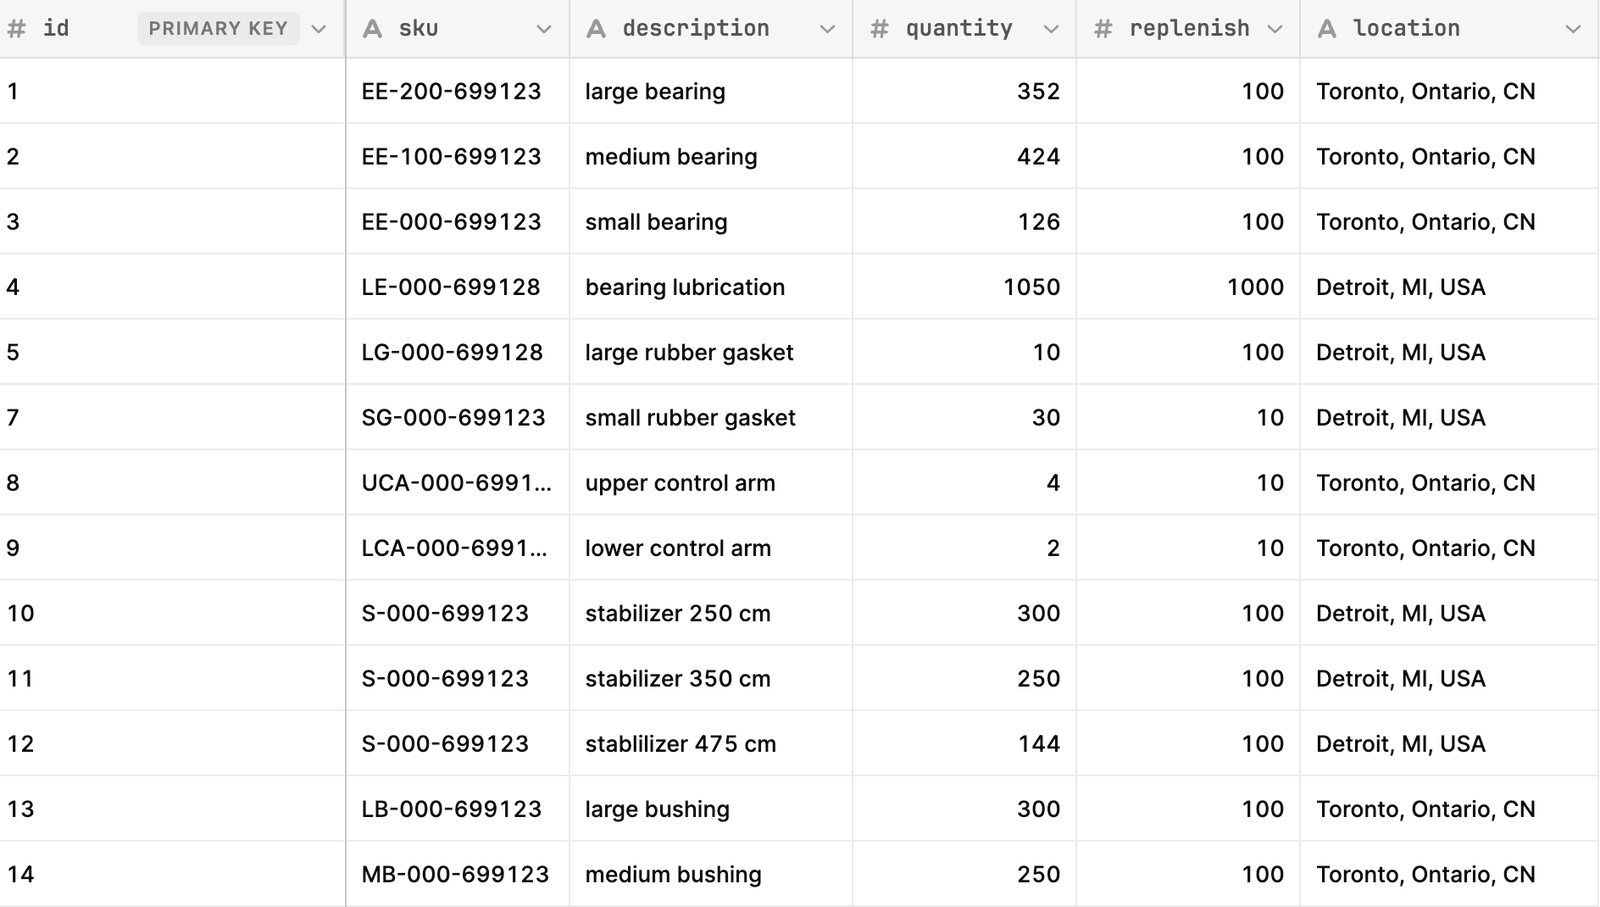Select quantity cell 126
This screenshot has width=1600, height=907.
pyautogui.click(x=964, y=221)
